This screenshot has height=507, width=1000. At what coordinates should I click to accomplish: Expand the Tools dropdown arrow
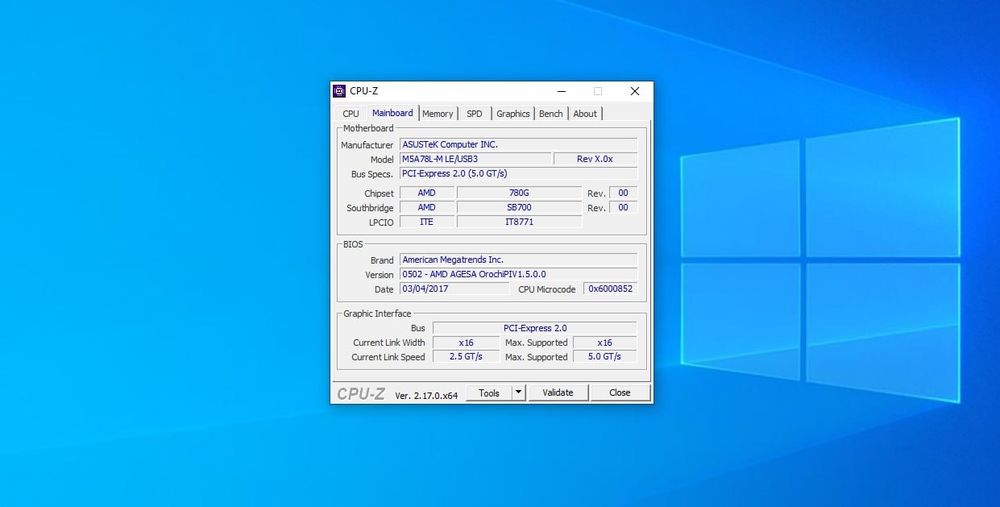[x=519, y=393]
